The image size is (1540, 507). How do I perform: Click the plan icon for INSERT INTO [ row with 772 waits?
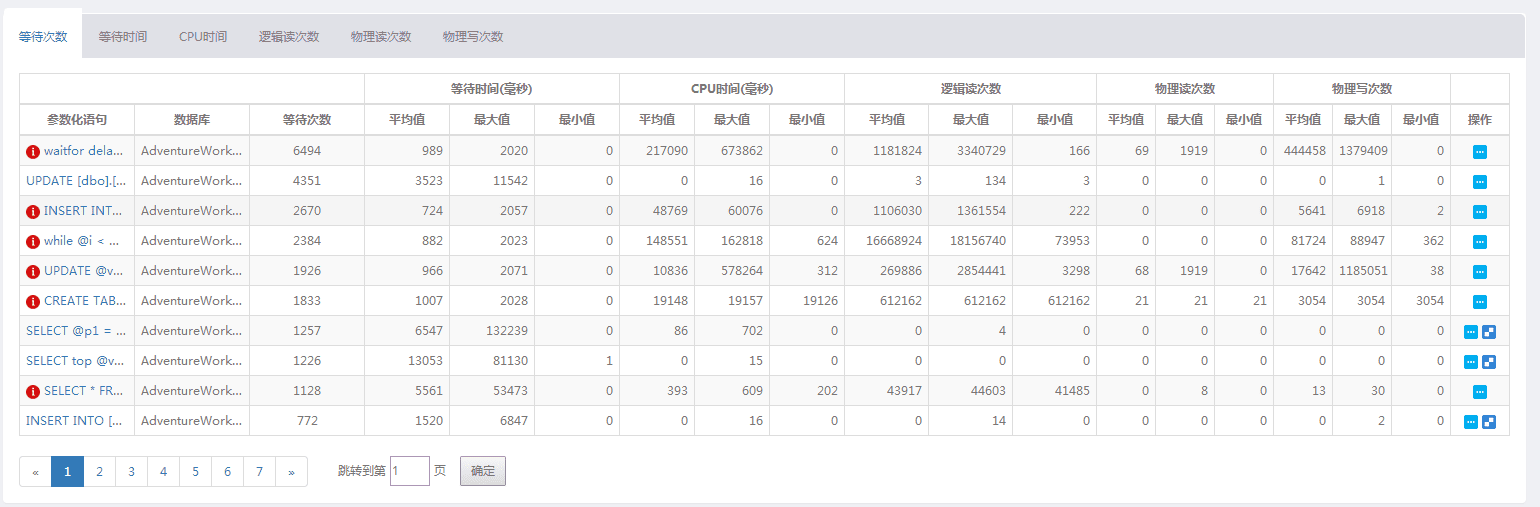[1488, 422]
